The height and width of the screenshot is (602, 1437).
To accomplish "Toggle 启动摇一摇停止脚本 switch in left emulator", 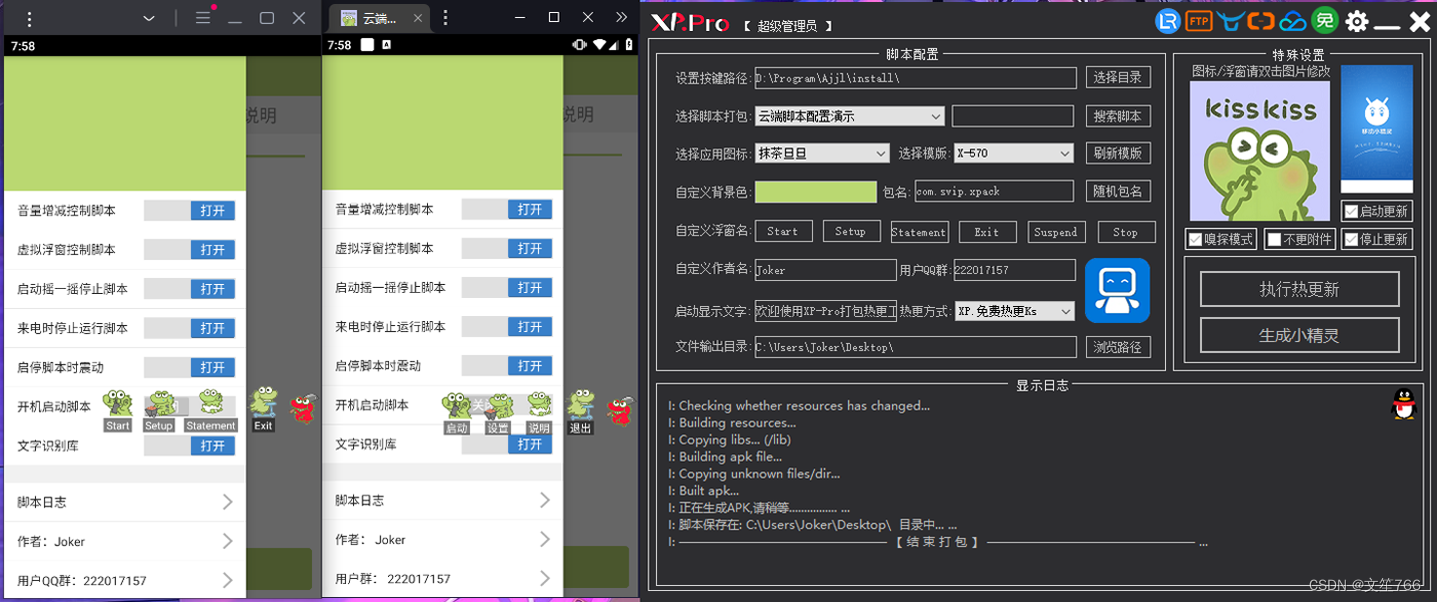I will 190,288.
